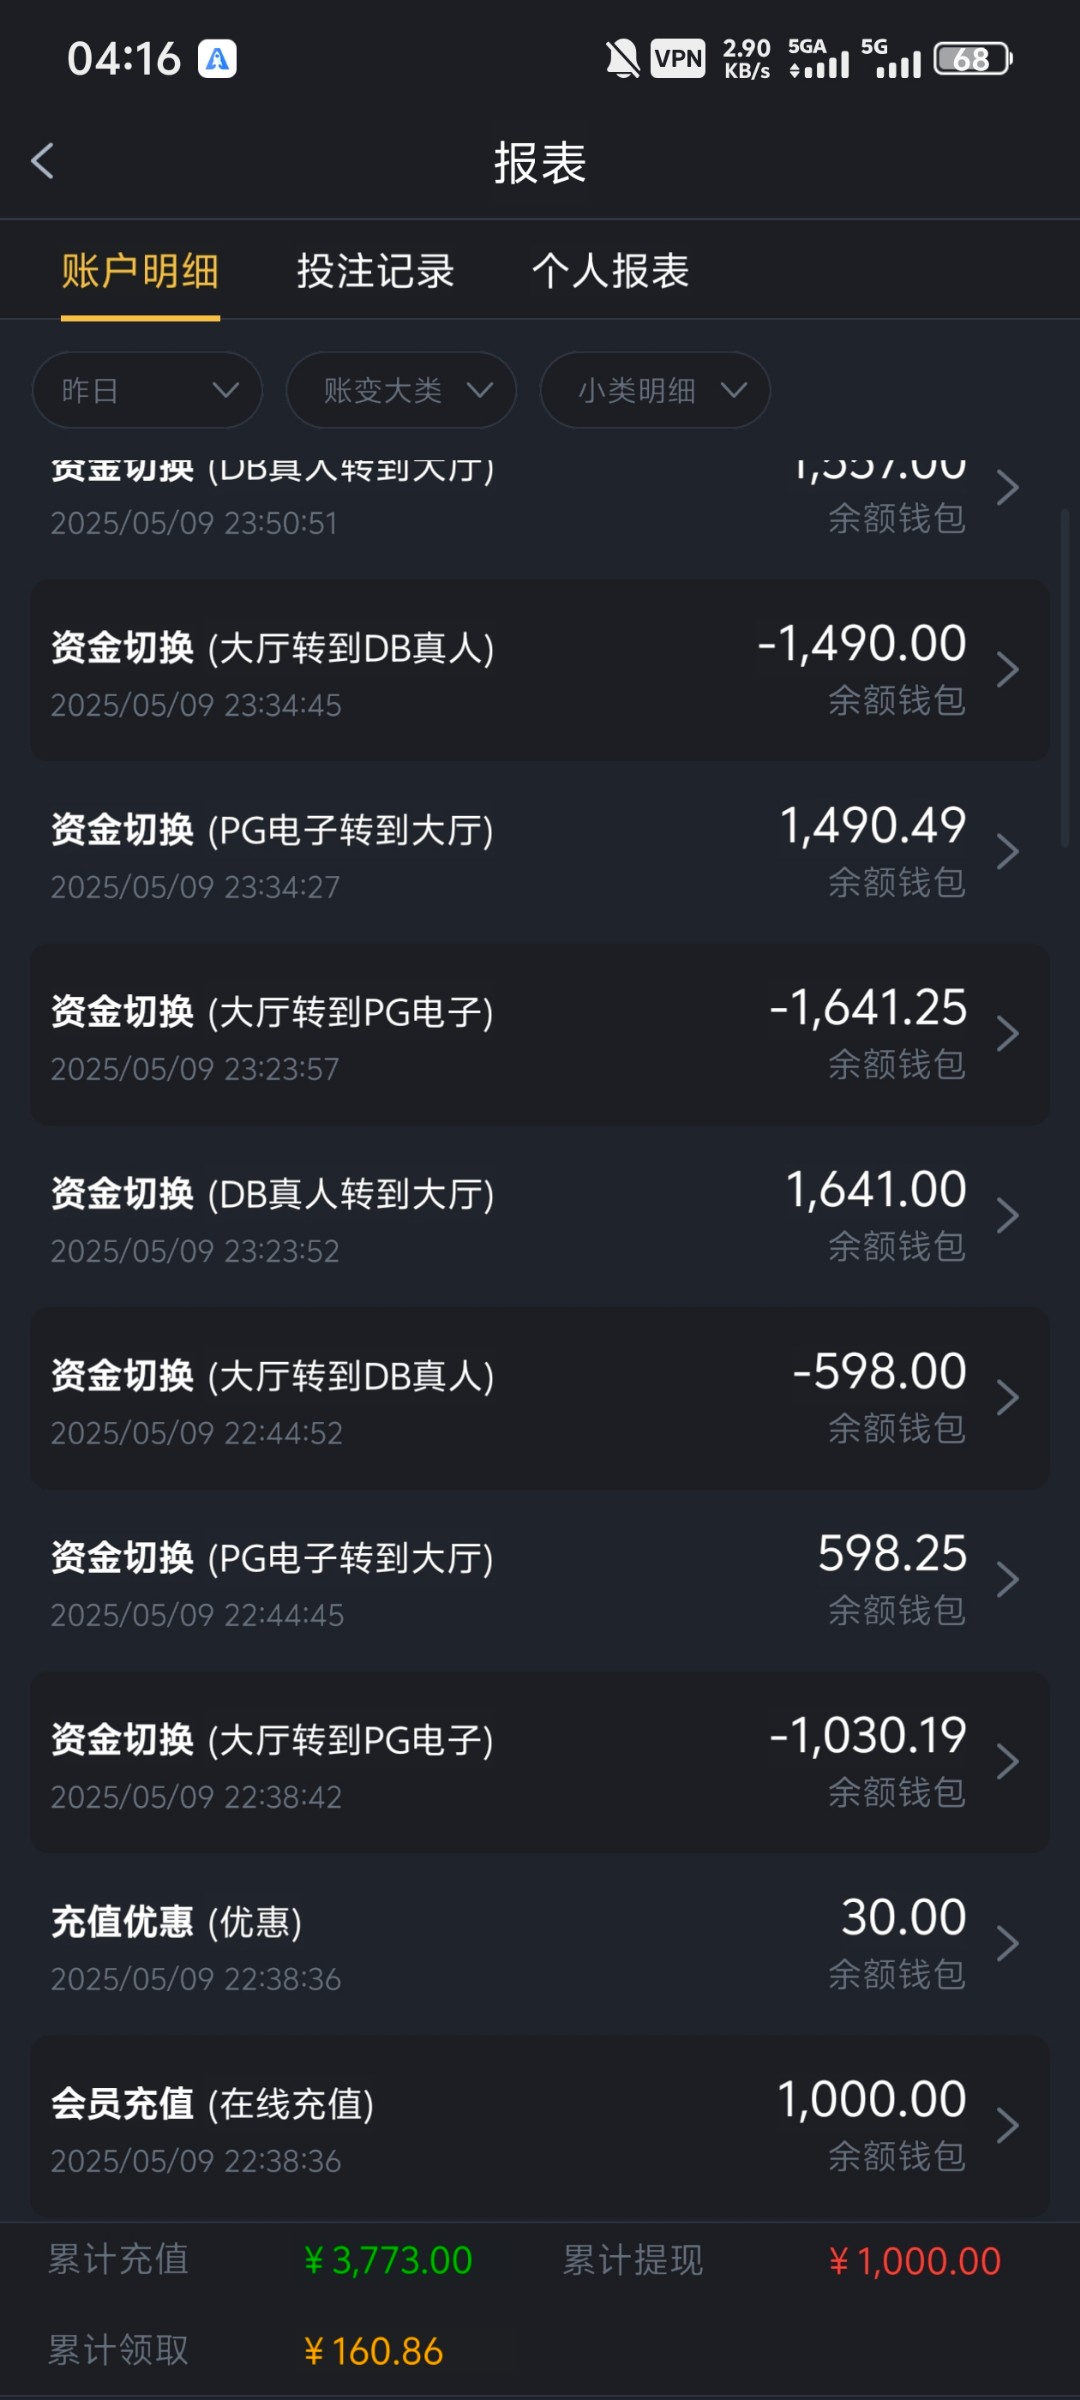Switch to the 投注记录 tab
The image size is (1080, 2400).
tap(375, 271)
